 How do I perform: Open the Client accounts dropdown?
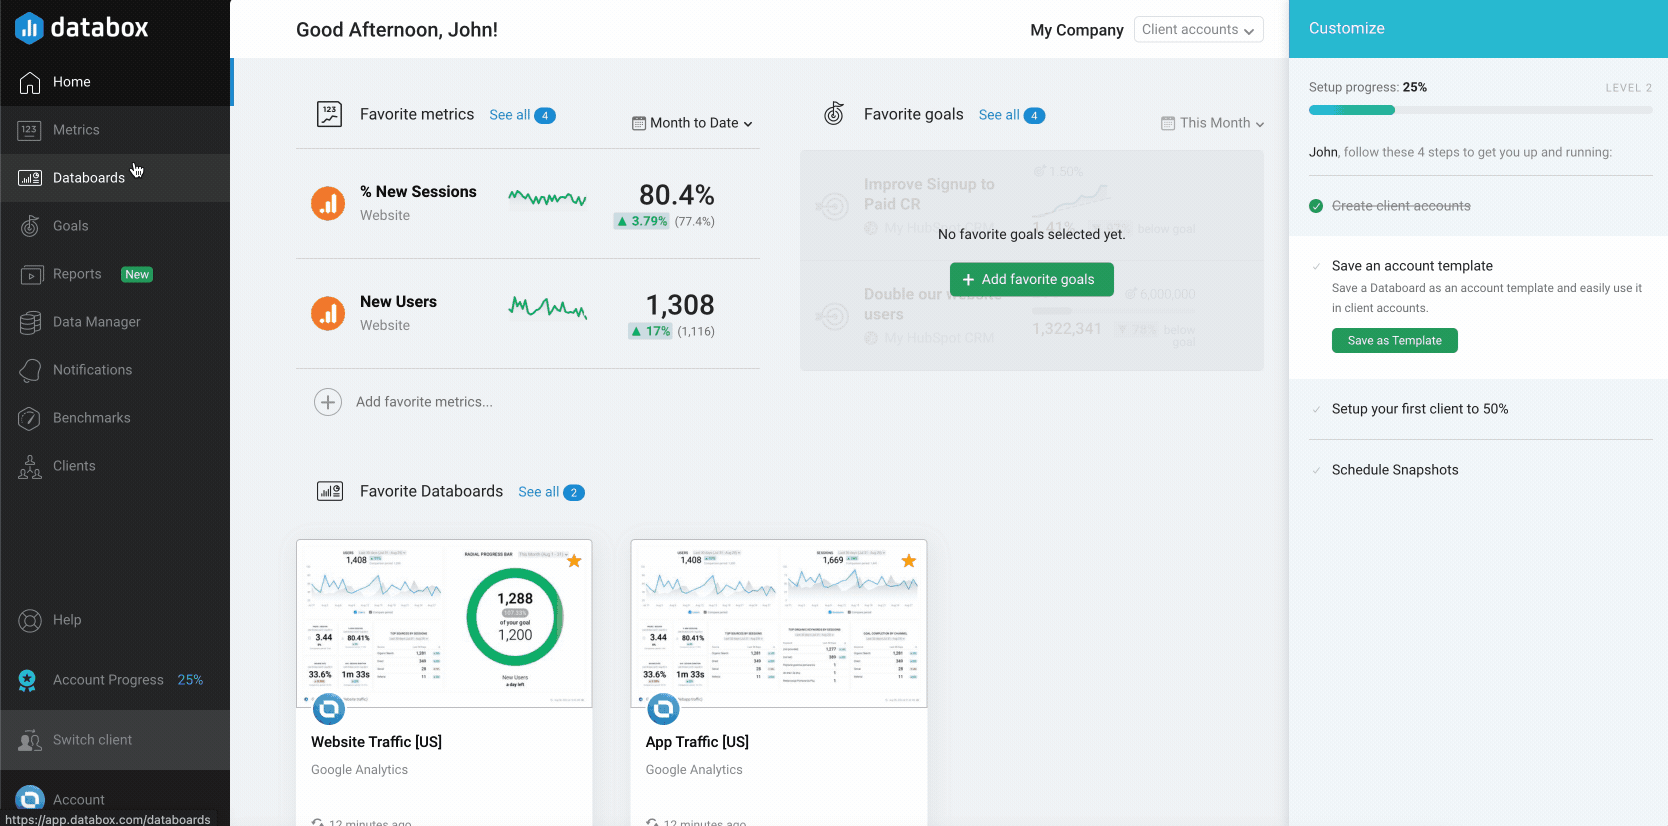coord(1198,30)
